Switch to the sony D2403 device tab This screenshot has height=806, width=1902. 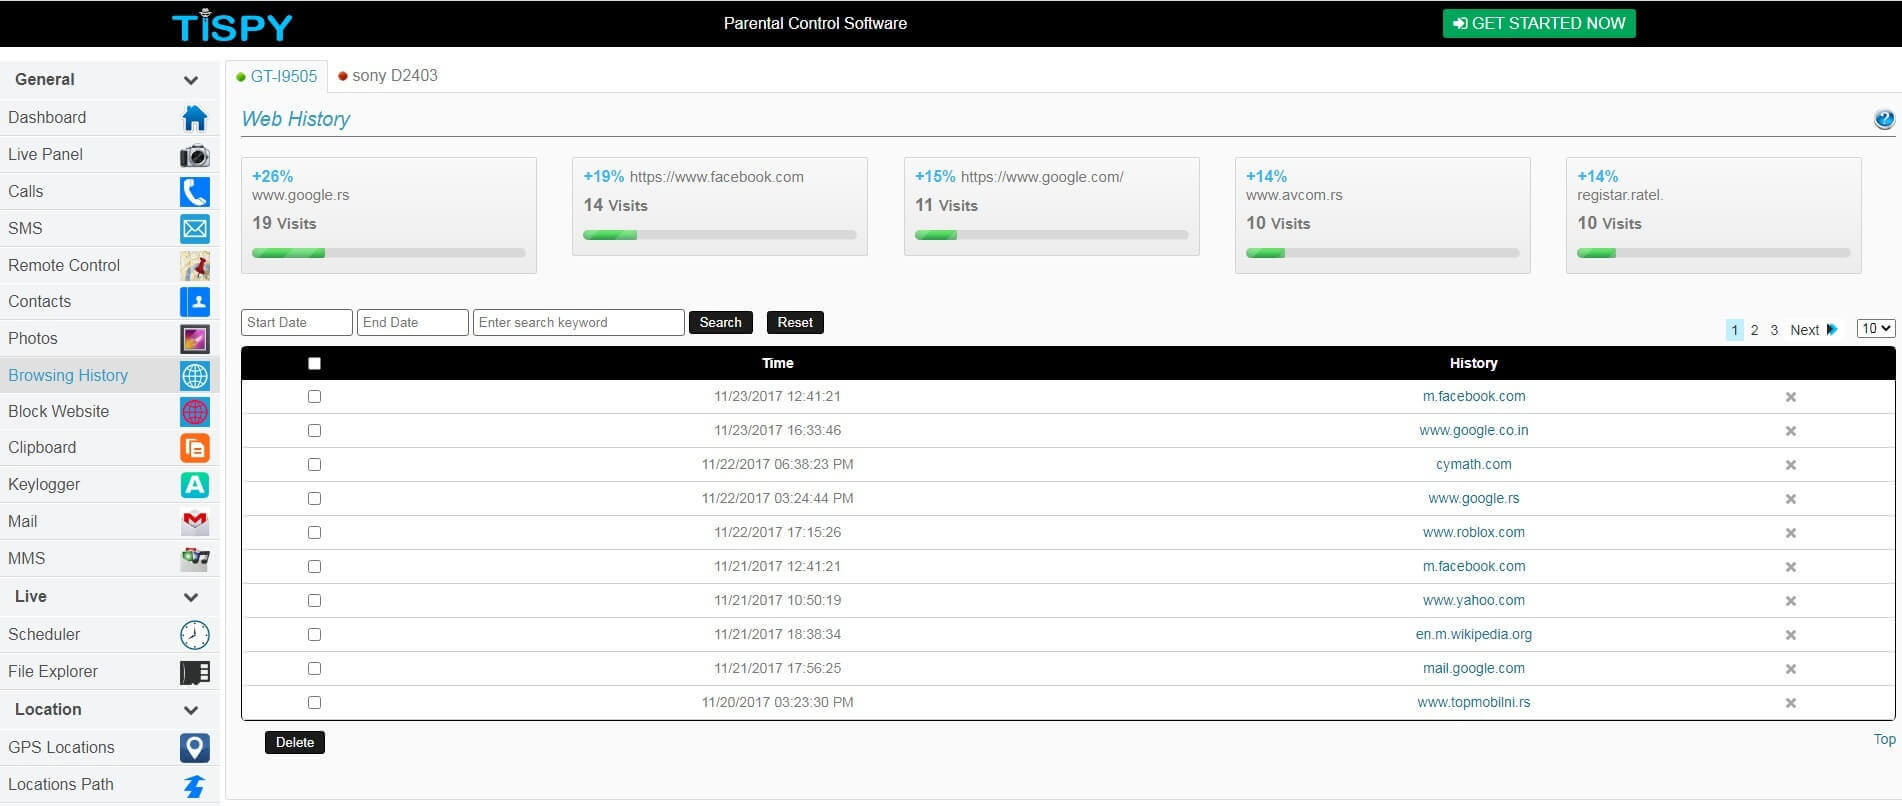coord(388,76)
